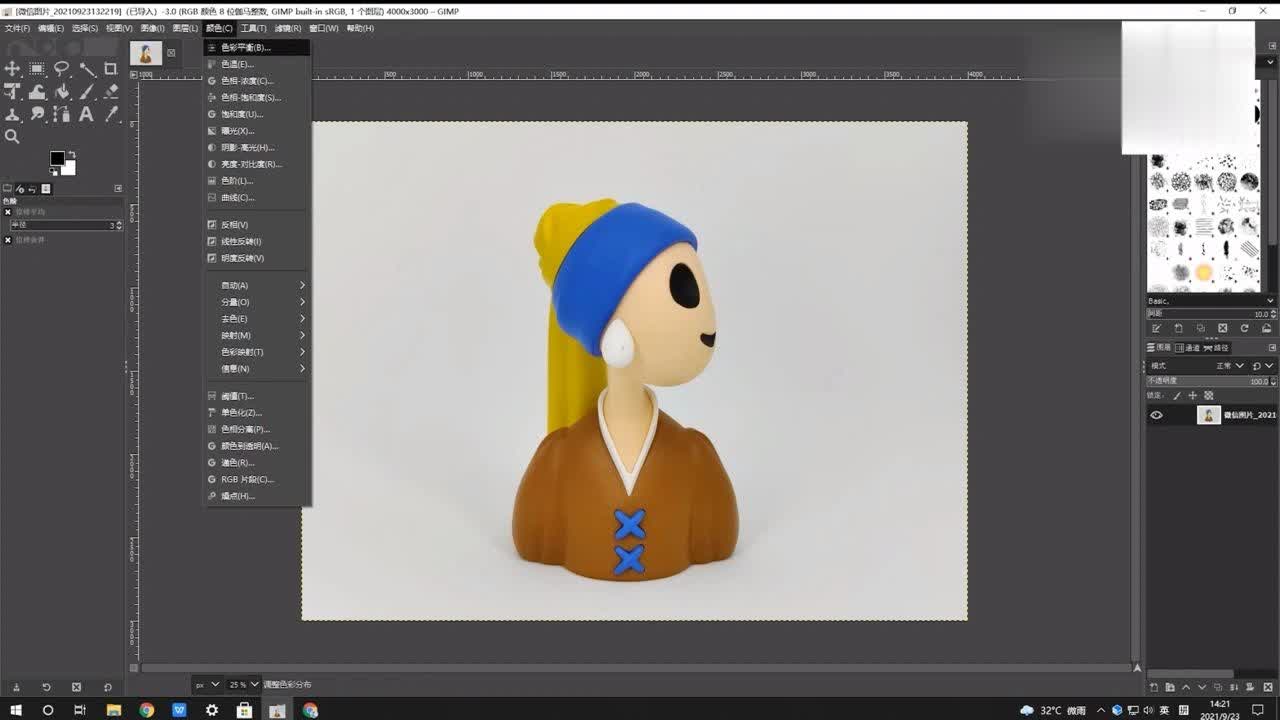Swap foreground and background colors arrow

pyautogui.click(x=71, y=154)
